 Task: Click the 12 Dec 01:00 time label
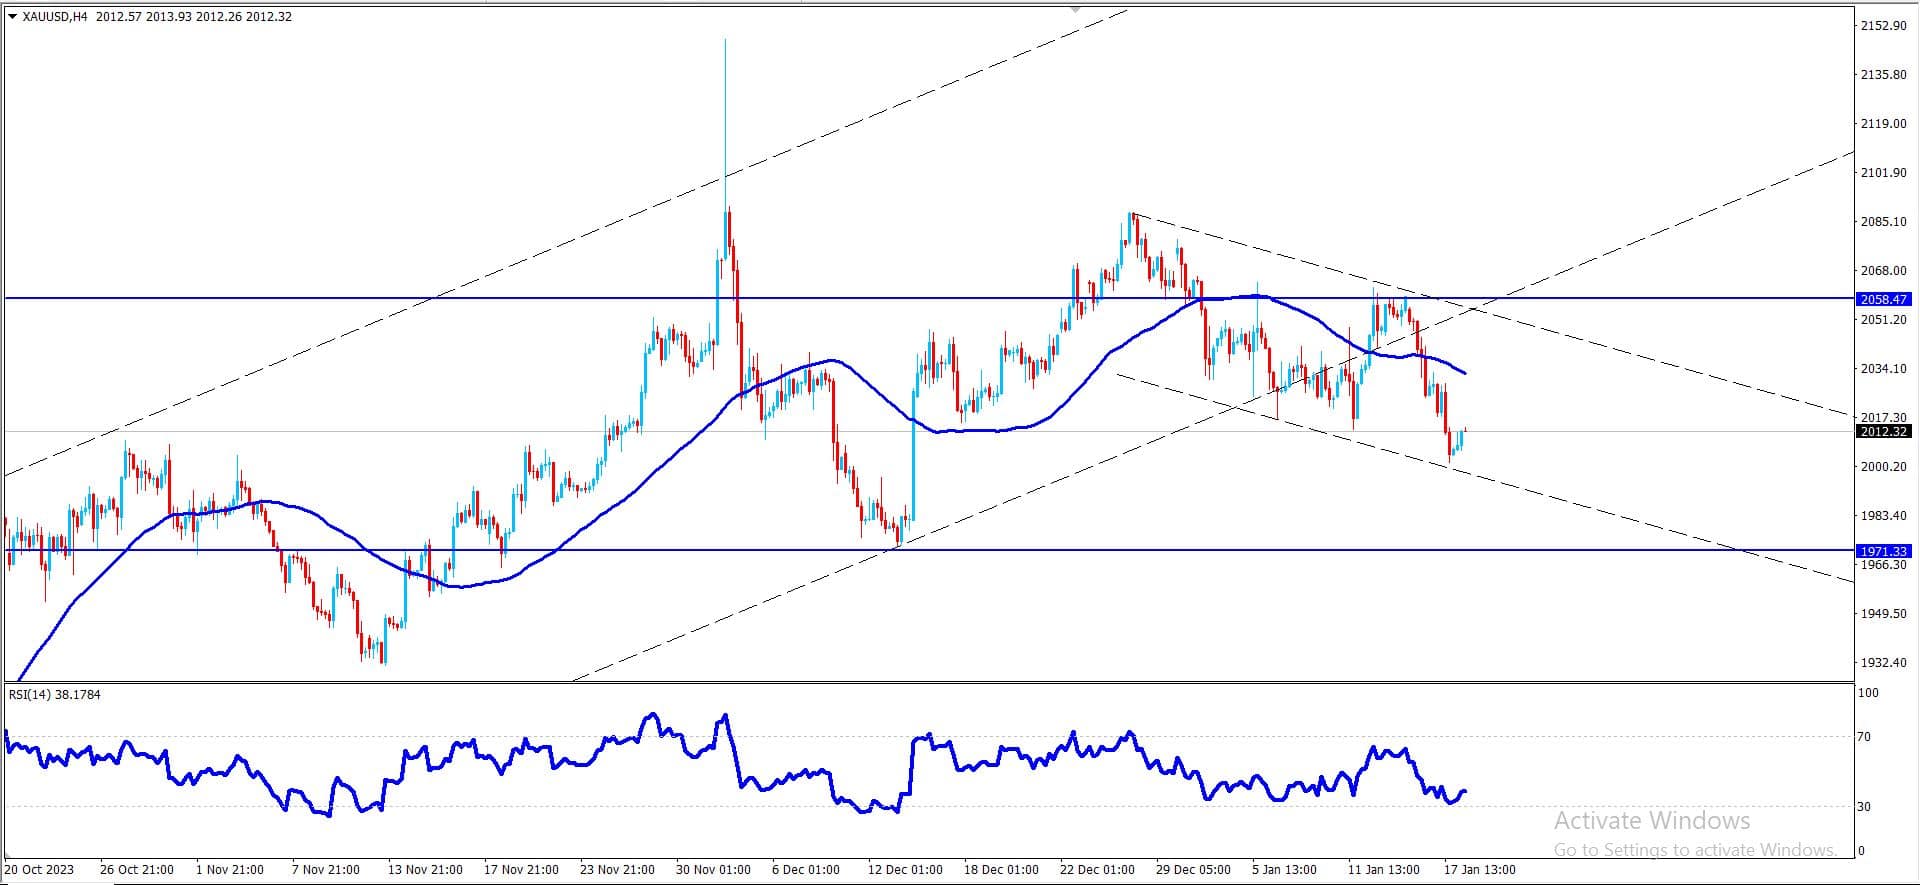[x=905, y=870]
